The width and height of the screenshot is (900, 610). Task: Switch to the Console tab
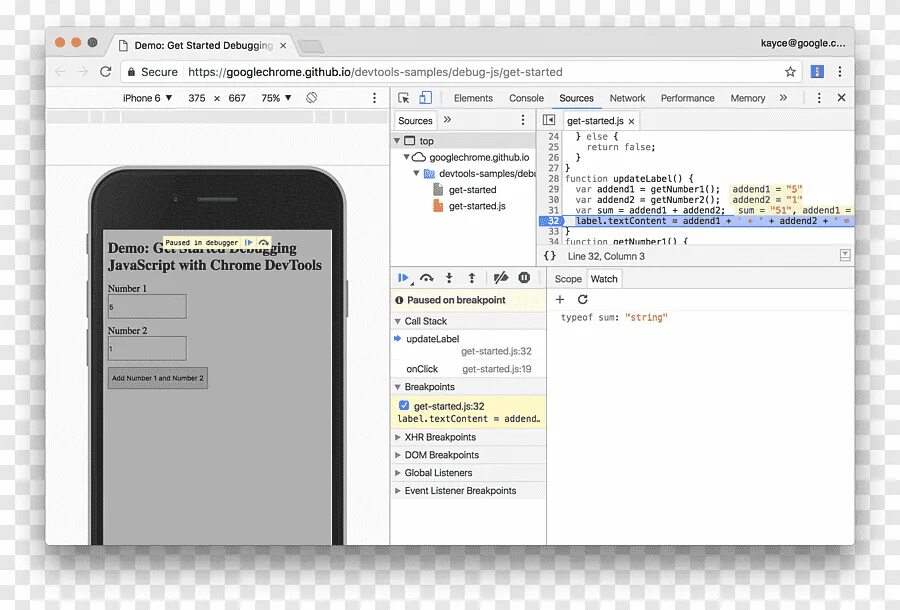pyautogui.click(x=526, y=98)
